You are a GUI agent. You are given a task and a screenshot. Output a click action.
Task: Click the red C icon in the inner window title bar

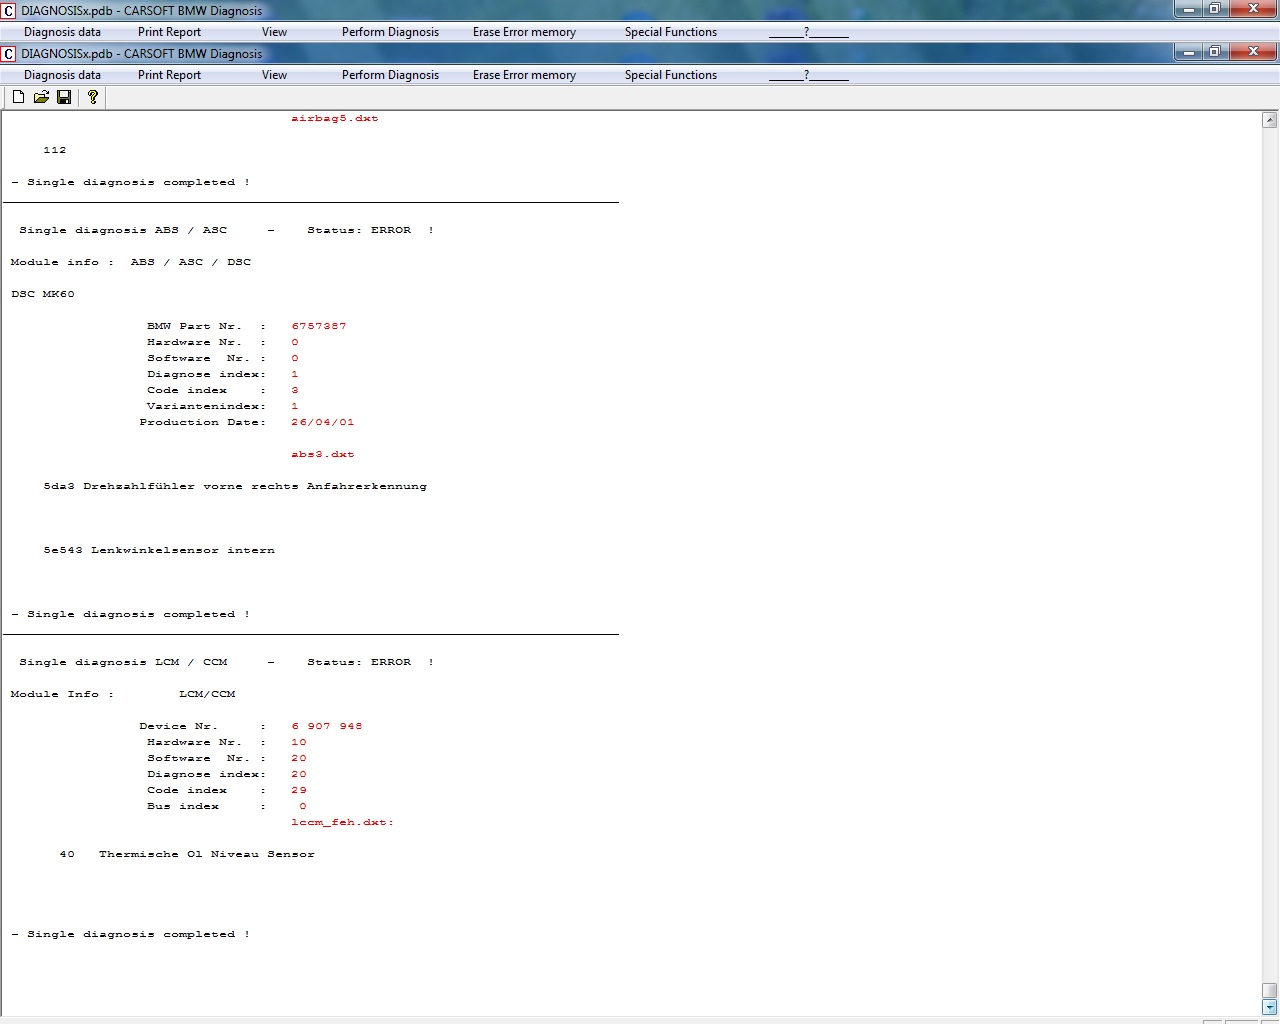coord(8,54)
